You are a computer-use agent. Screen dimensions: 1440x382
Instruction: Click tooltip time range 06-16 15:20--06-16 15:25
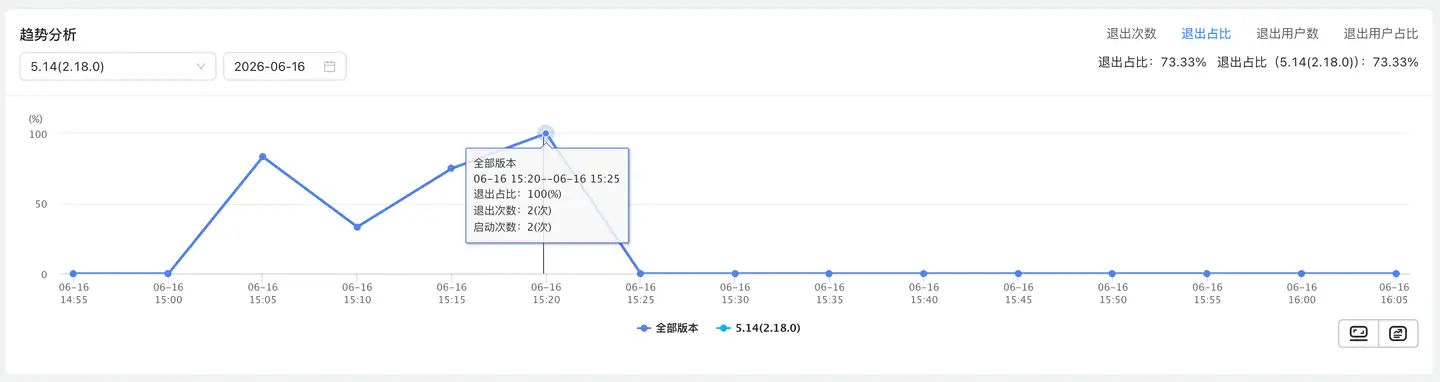547,178
